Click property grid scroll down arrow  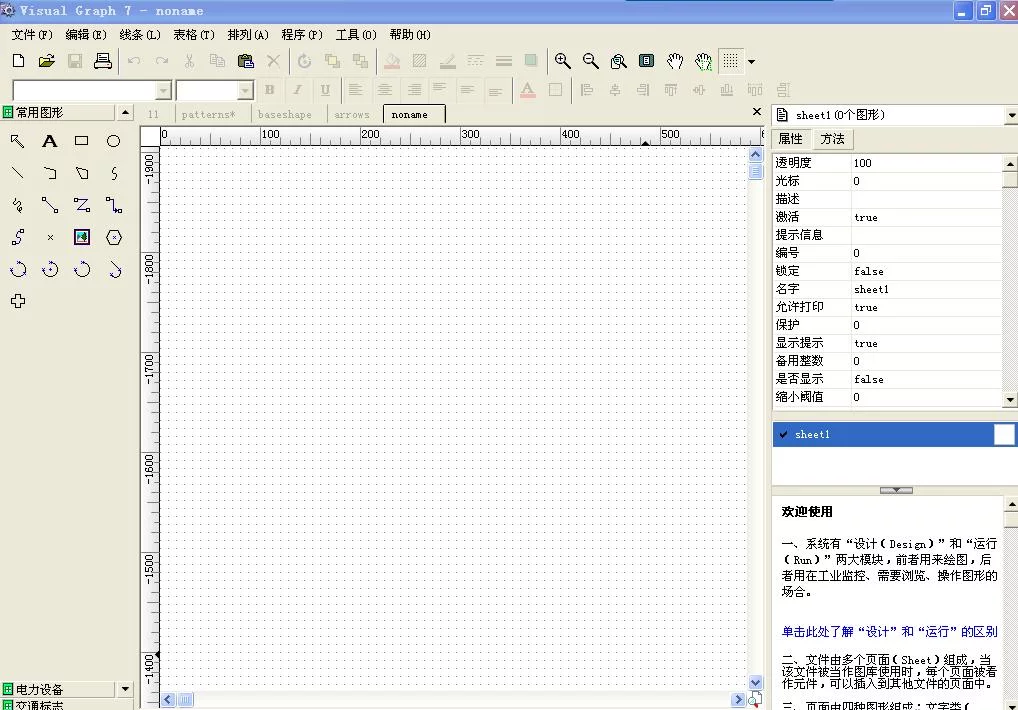(1010, 400)
